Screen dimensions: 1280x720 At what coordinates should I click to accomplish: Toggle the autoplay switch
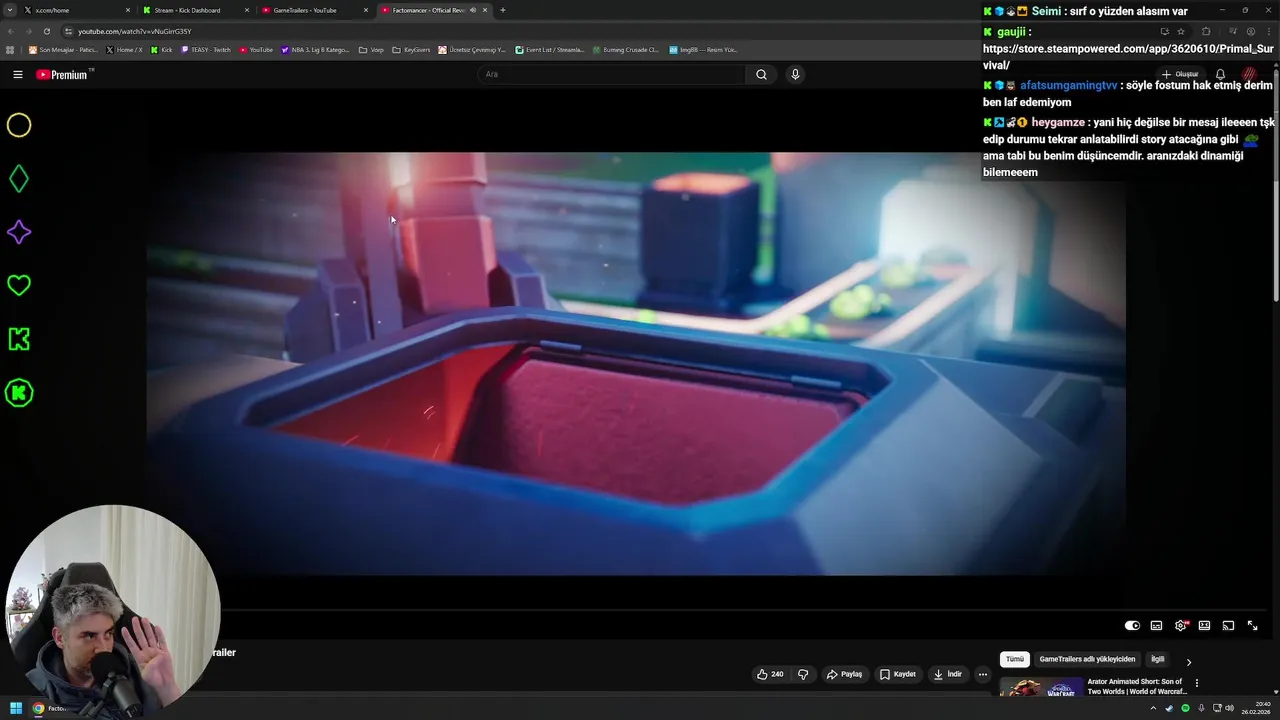pyautogui.click(x=1132, y=626)
